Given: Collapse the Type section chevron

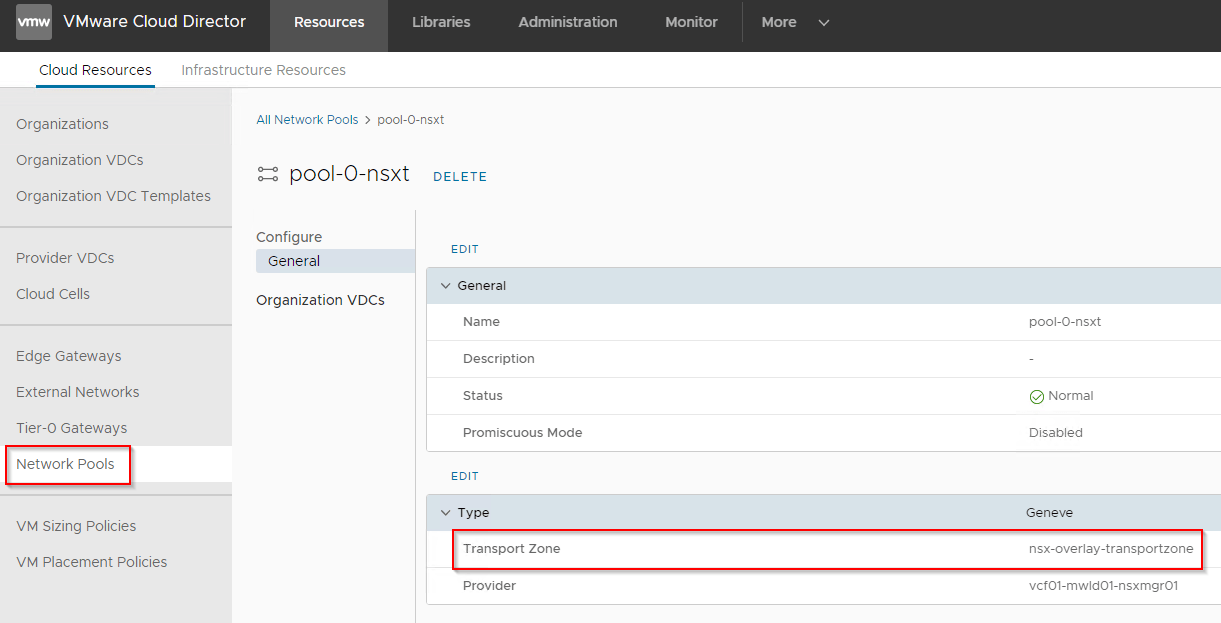Looking at the screenshot, I should (x=446, y=513).
